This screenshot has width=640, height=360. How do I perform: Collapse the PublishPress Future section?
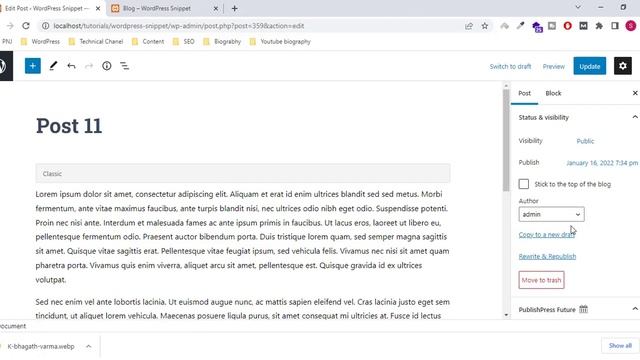[x=635, y=309]
